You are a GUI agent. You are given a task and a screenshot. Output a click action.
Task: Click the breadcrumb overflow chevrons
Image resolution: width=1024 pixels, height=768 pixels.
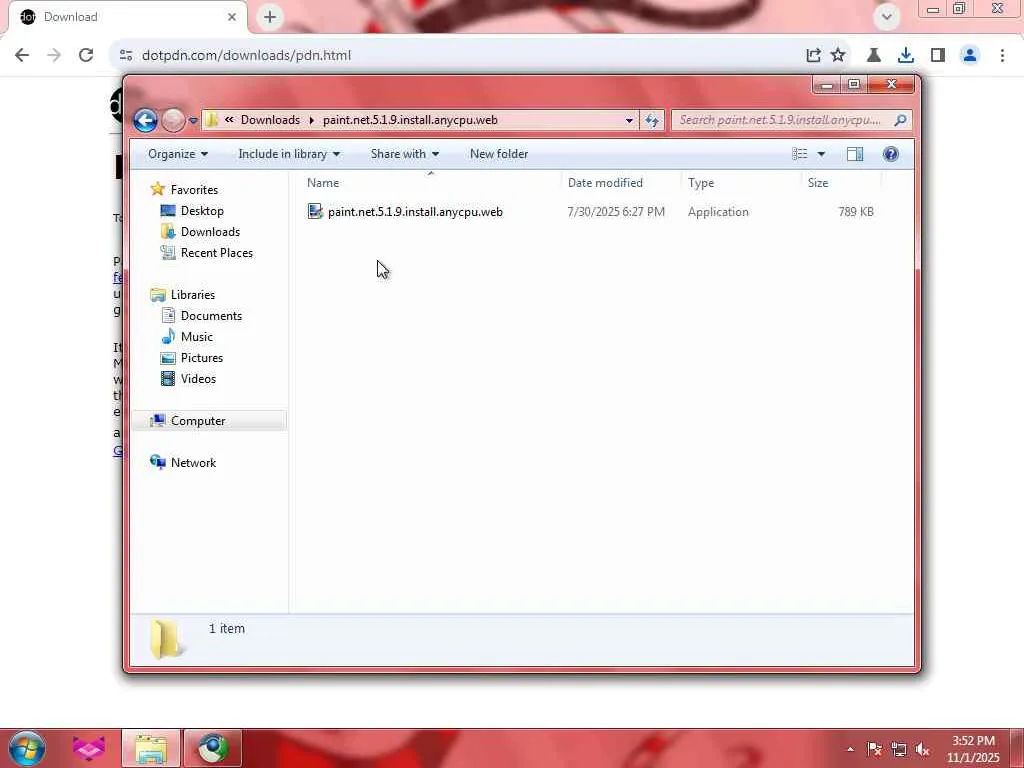(229, 120)
